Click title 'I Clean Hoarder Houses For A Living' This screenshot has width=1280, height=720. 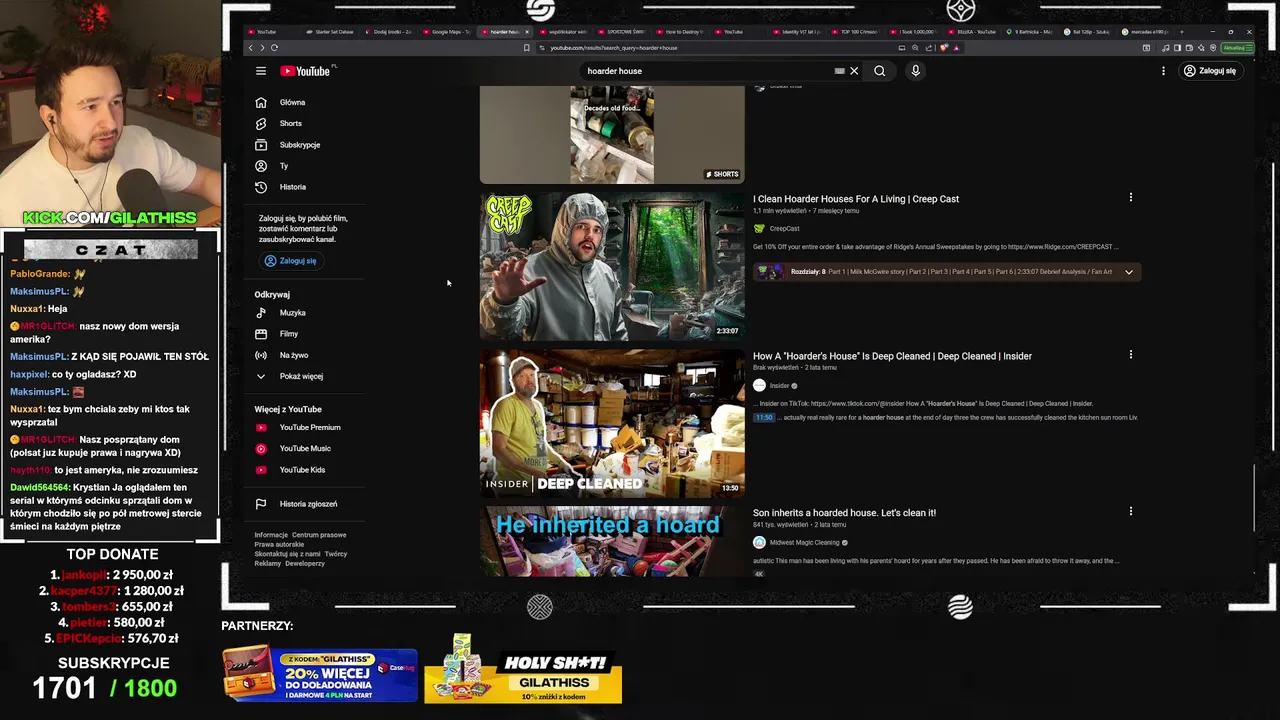(x=856, y=199)
